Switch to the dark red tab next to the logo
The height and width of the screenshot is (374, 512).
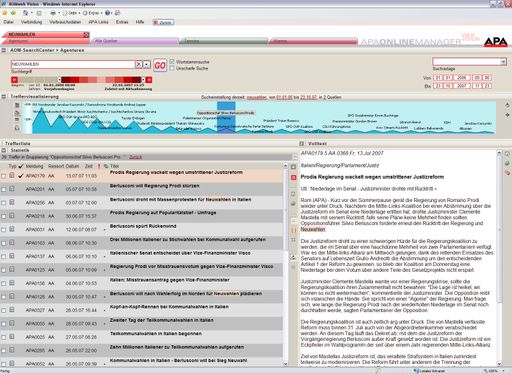click(313, 41)
